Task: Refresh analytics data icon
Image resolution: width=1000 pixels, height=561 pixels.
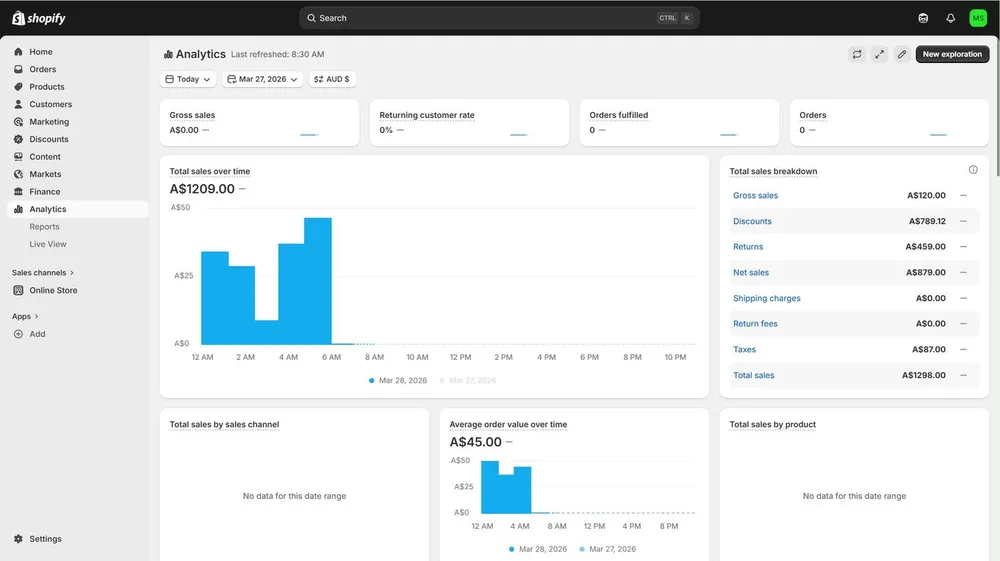Action: 857,54
